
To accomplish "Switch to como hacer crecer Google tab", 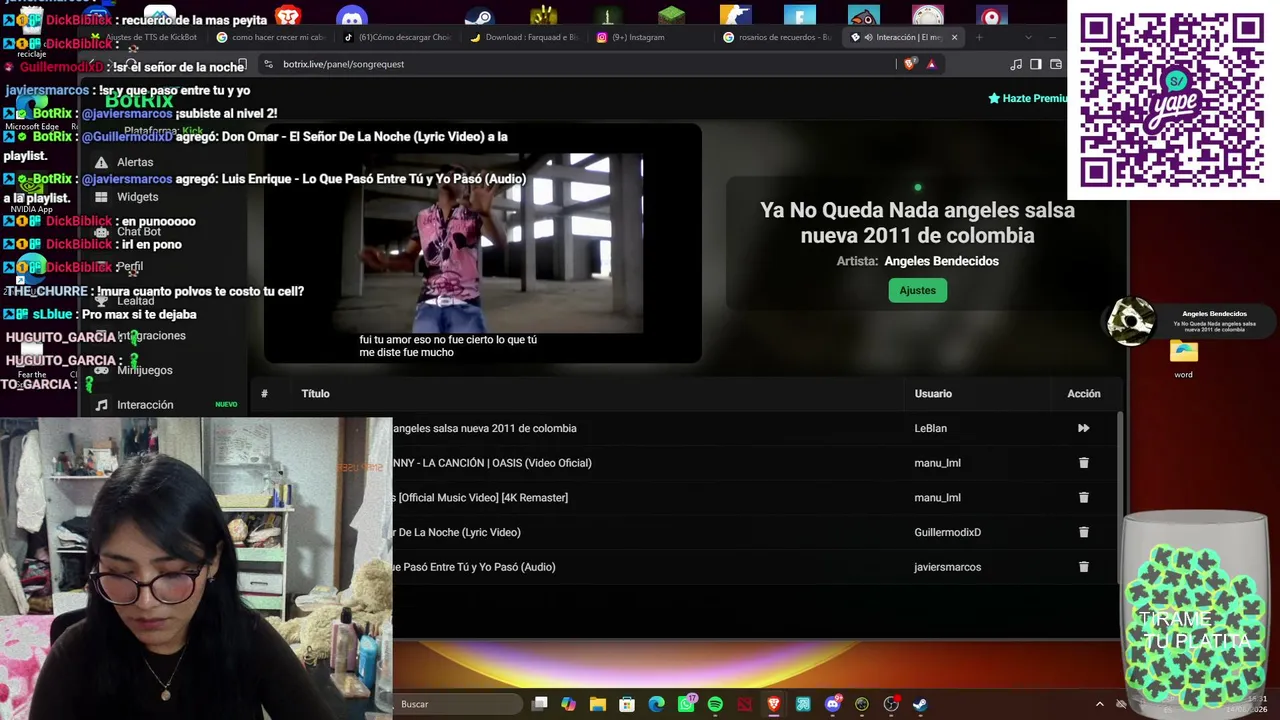I will click(x=273, y=37).
